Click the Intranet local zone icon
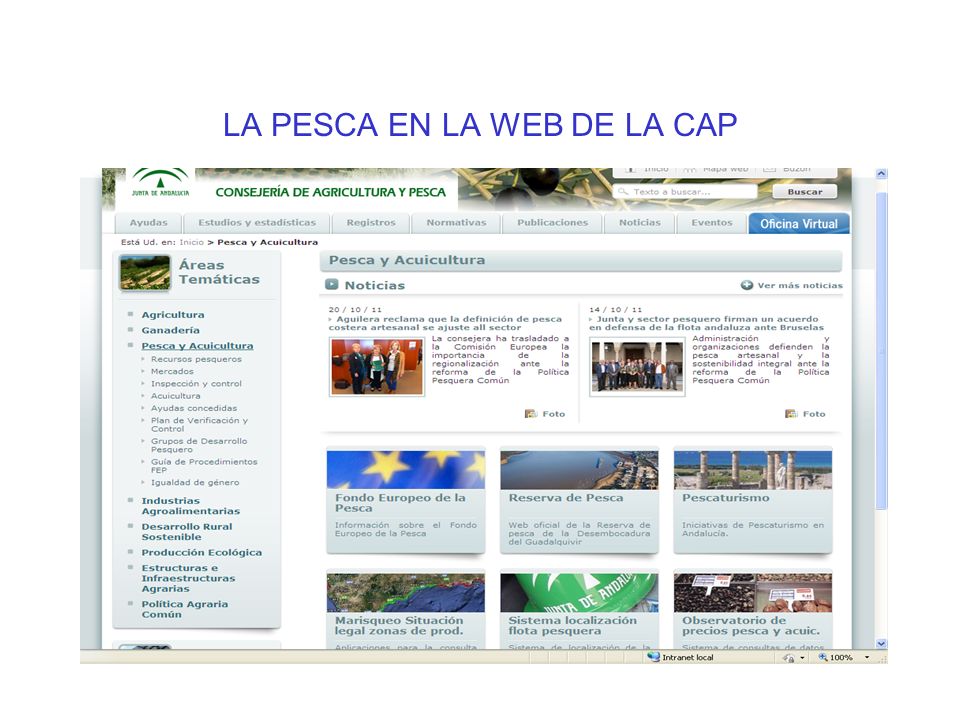 [653, 657]
